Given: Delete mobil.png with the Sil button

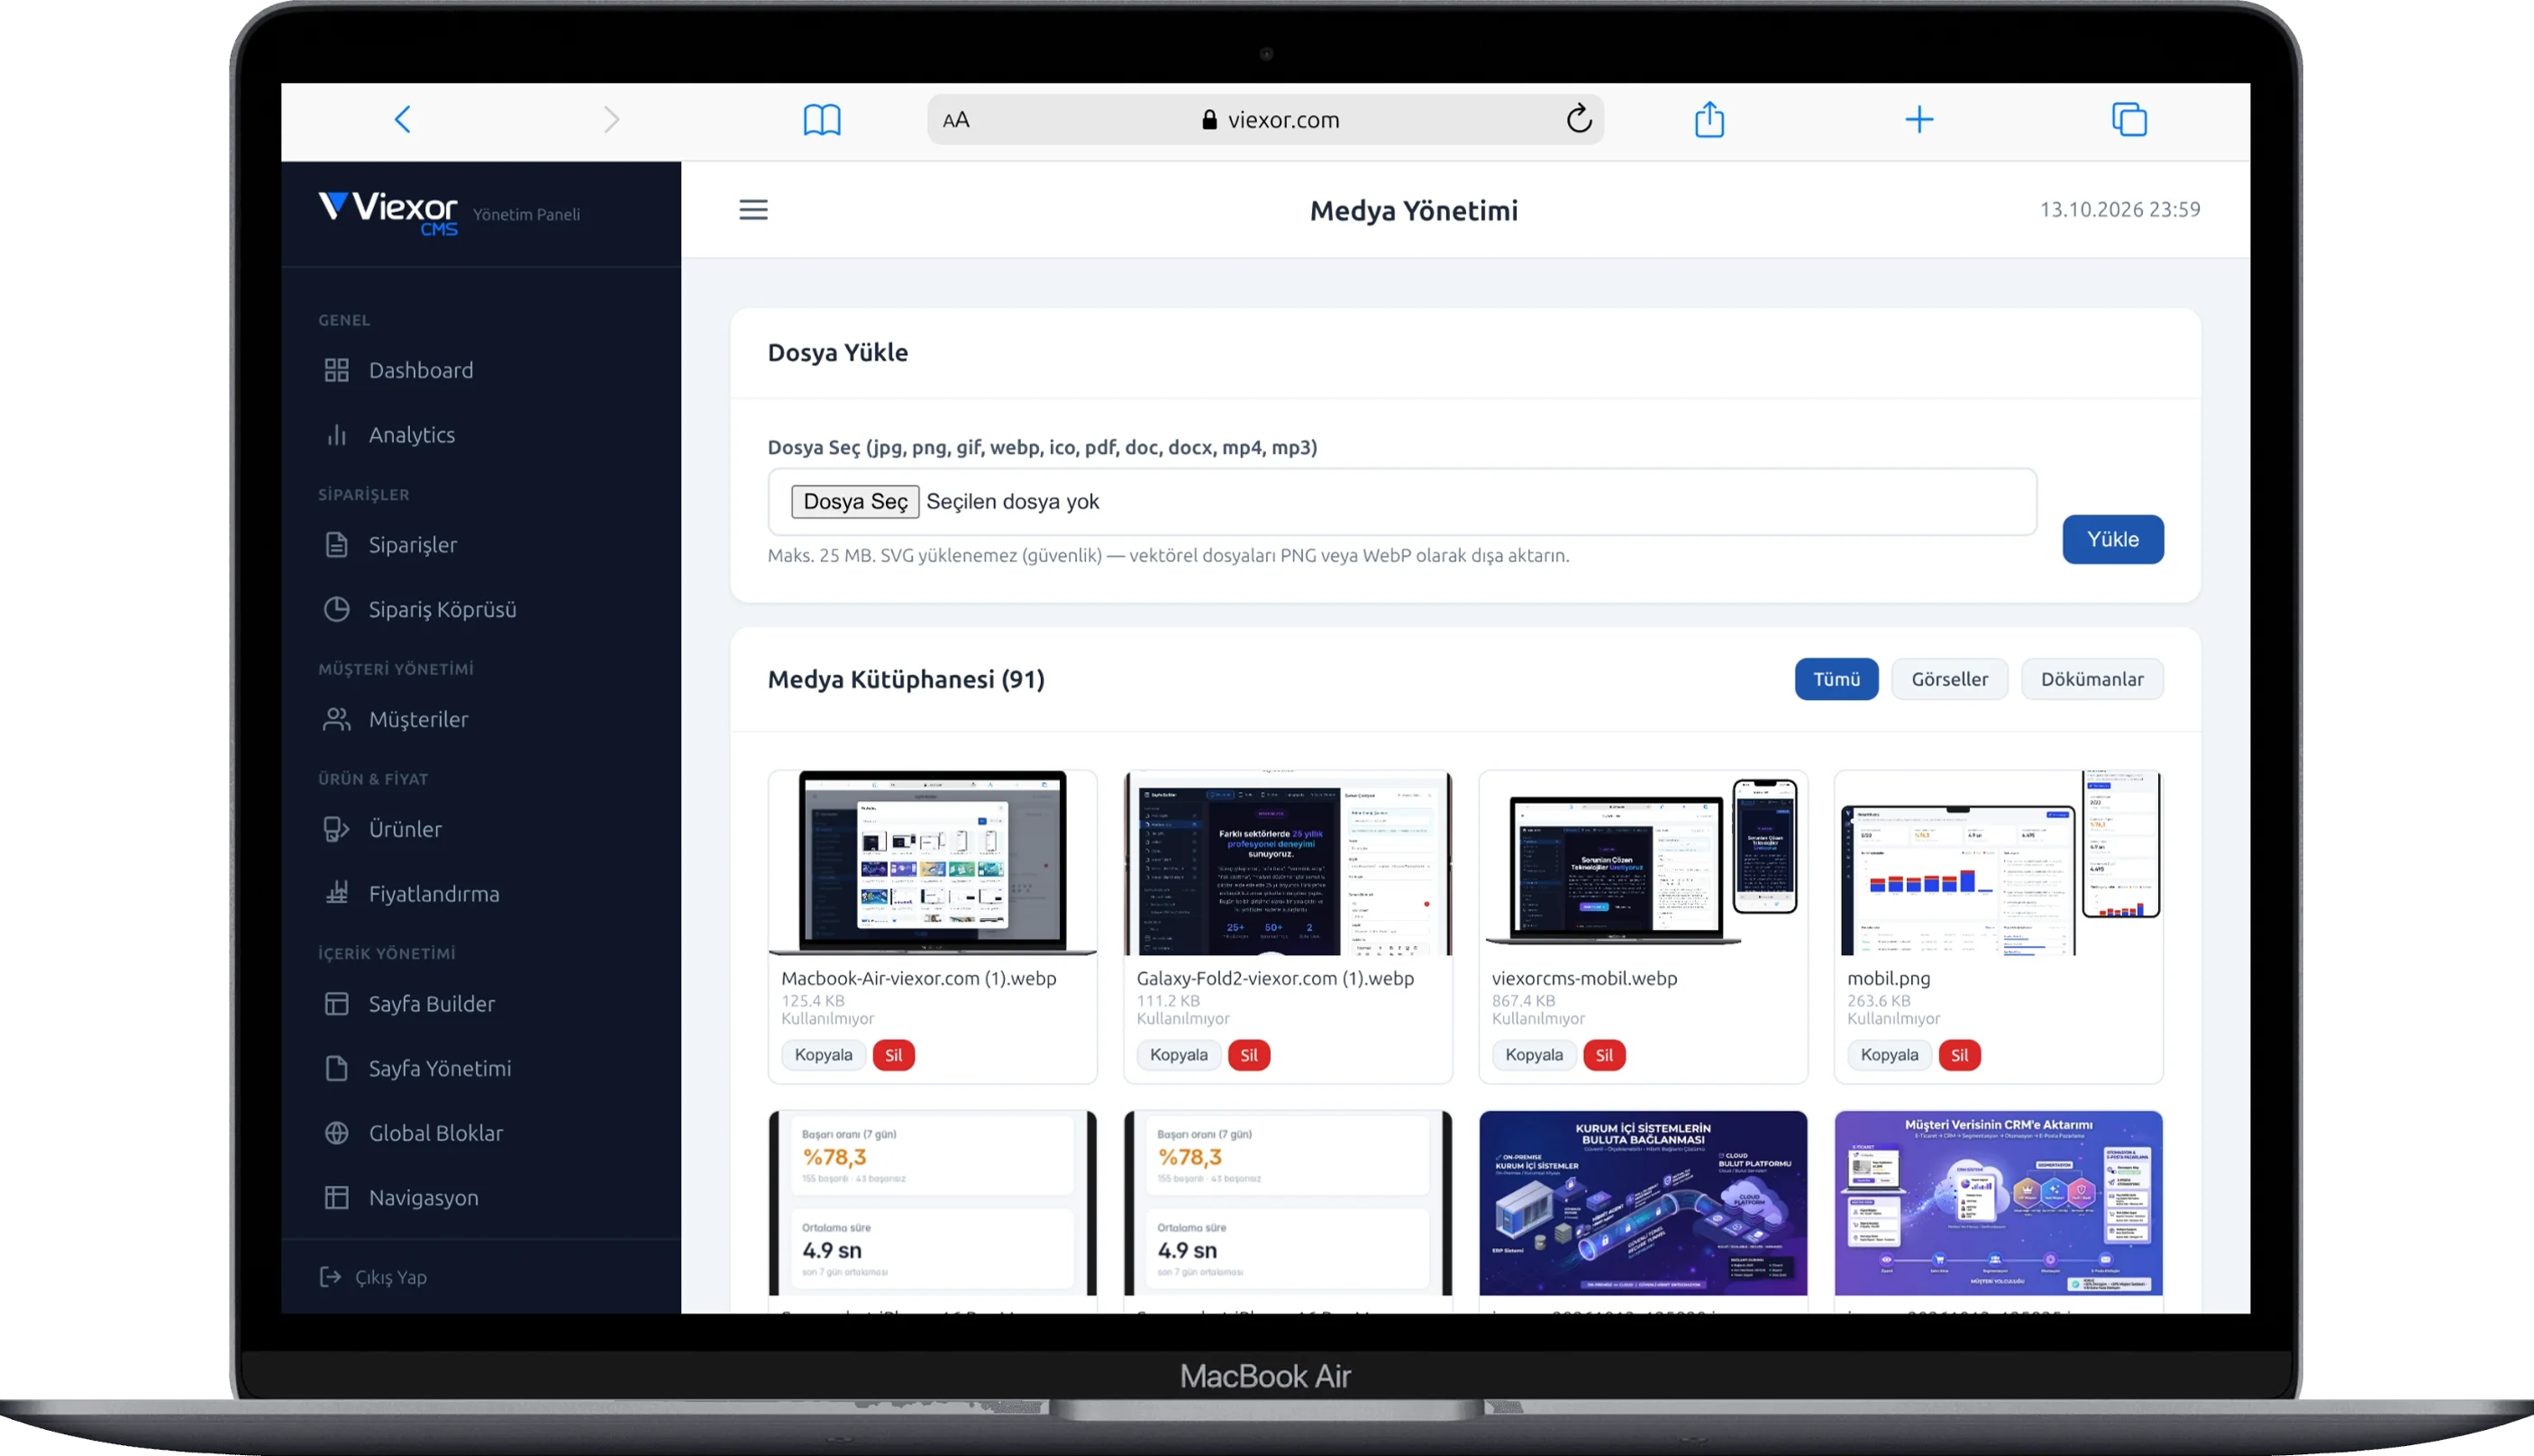Looking at the screenshot, I should click(1960, 1055).
